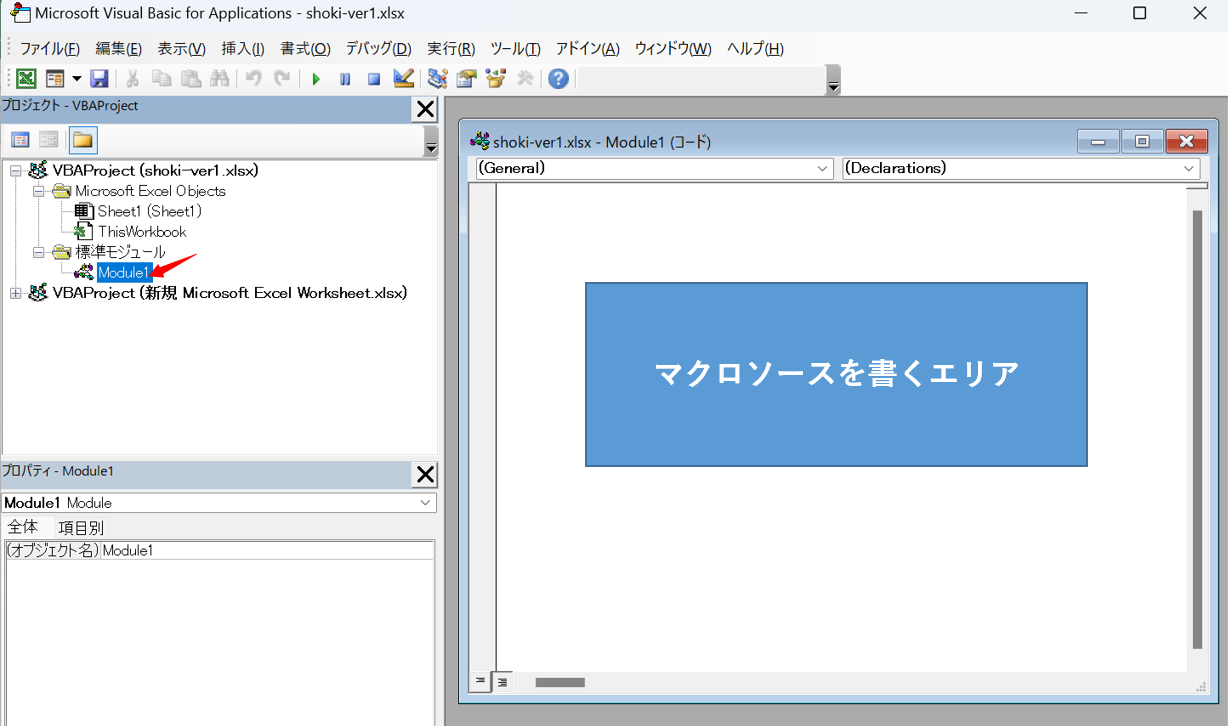The height and width of the screenshot is (726, 1228).
Task: Open the ヘルプ(H) menu
Action: (x=755, y=49)
